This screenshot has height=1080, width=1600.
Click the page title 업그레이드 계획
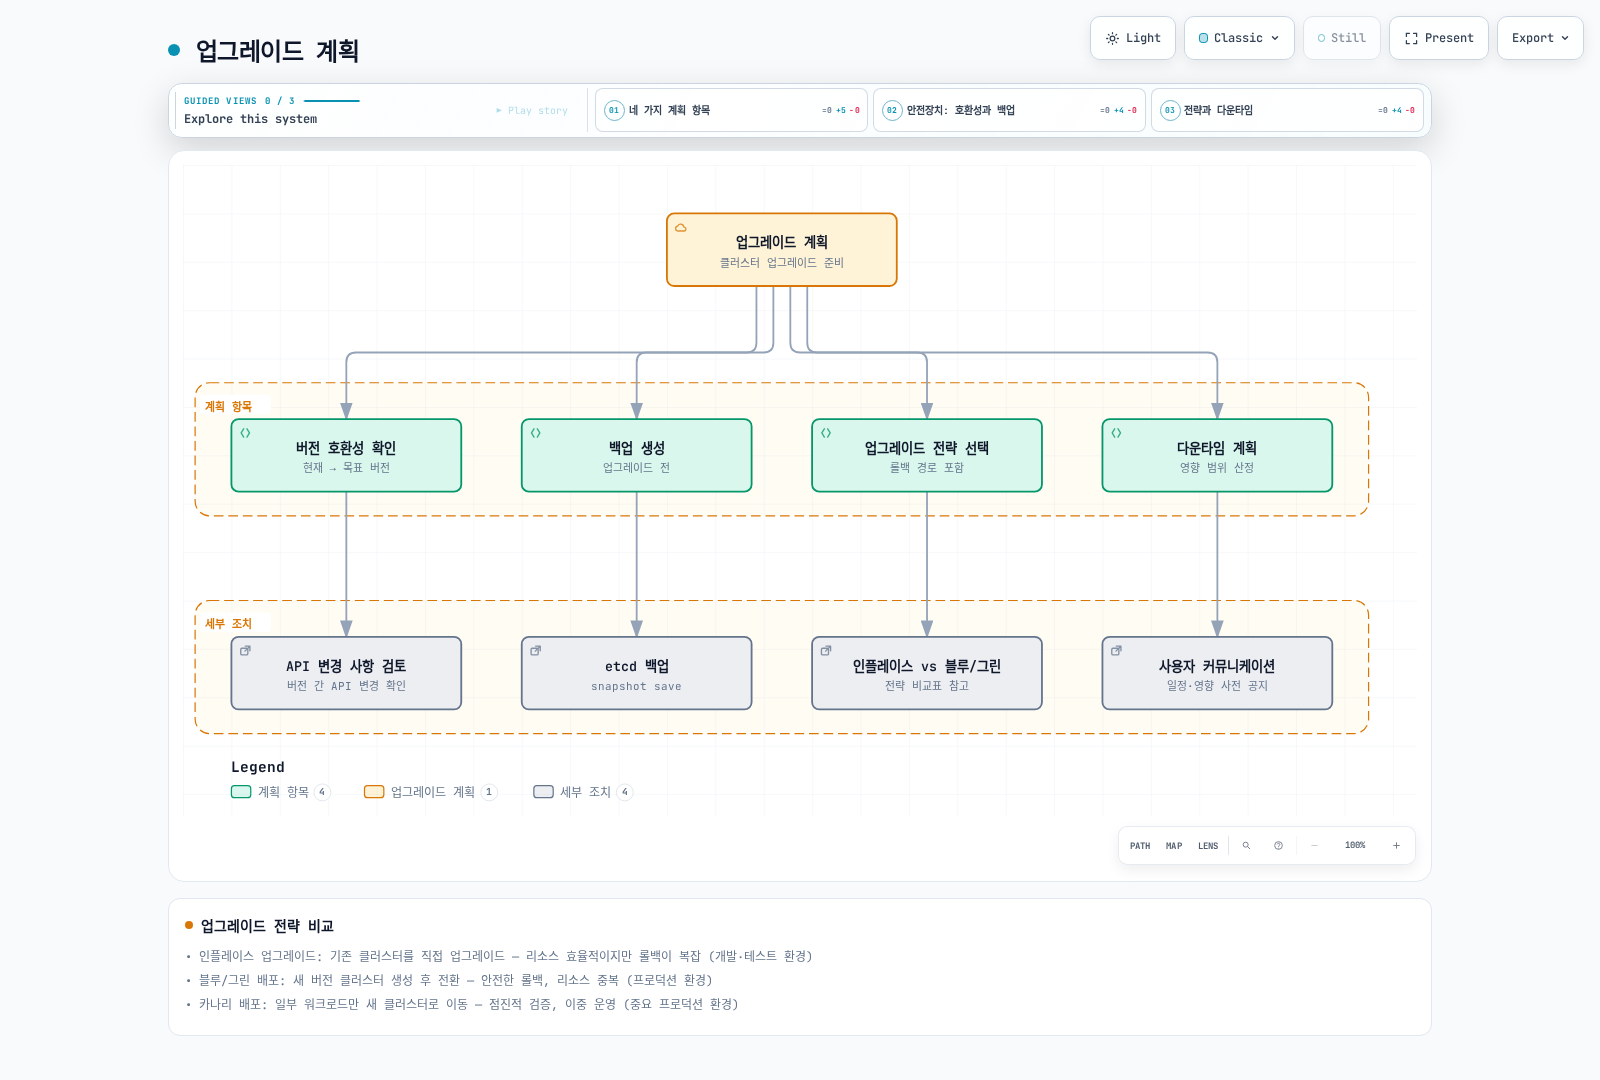277,50
